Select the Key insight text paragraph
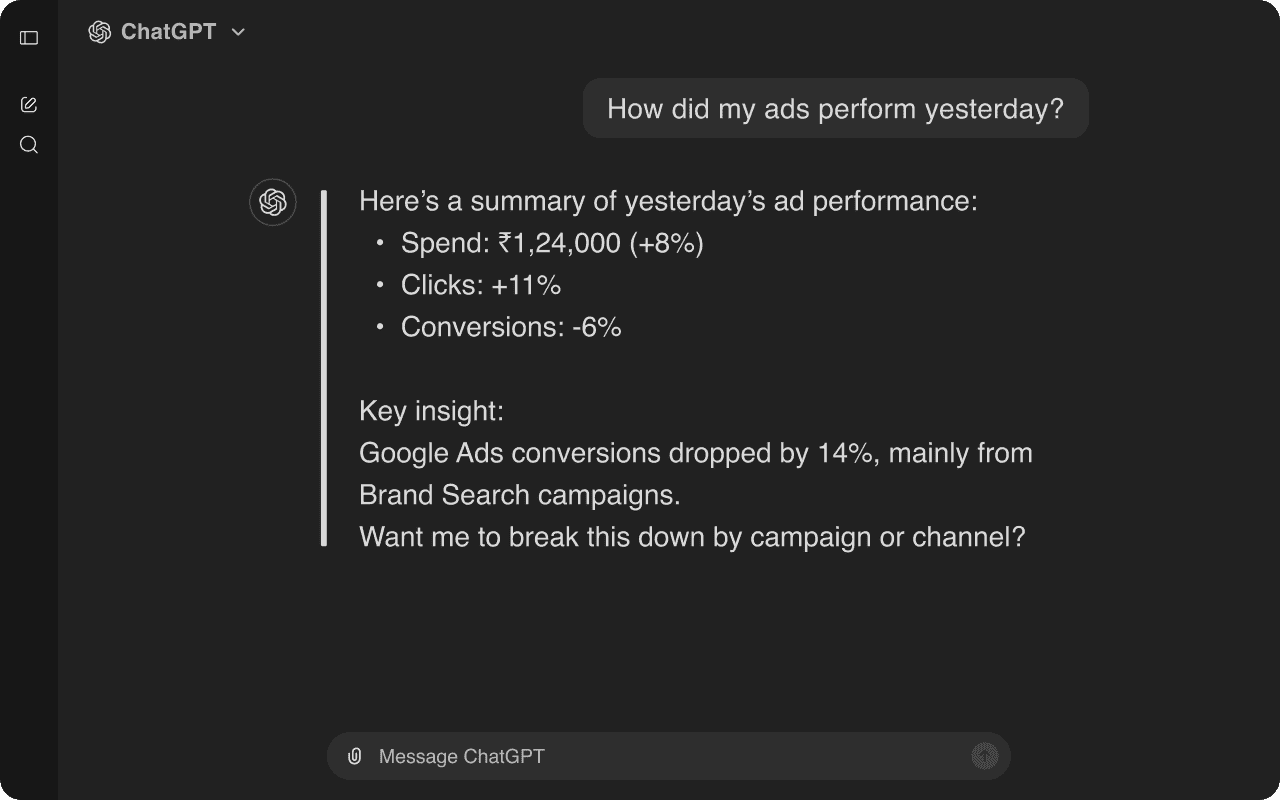This screenshot has height=800, width=1280. point(431,410)
